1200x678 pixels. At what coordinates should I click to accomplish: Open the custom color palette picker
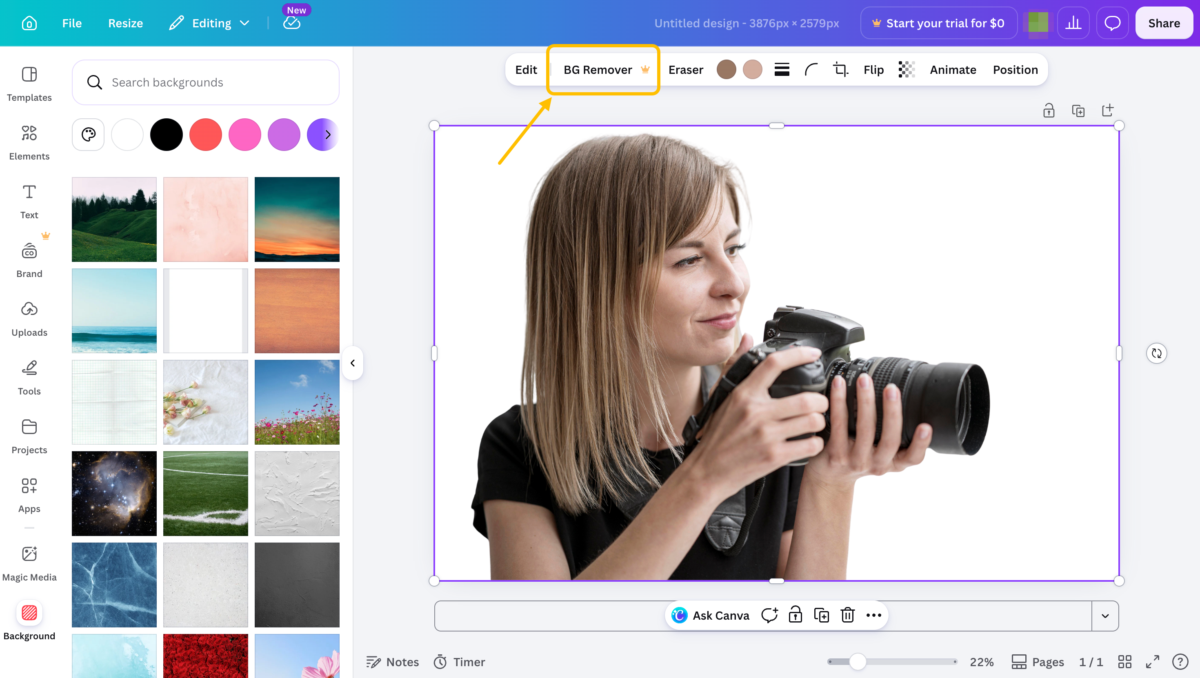pyautogui.click(x=88, y=134)
